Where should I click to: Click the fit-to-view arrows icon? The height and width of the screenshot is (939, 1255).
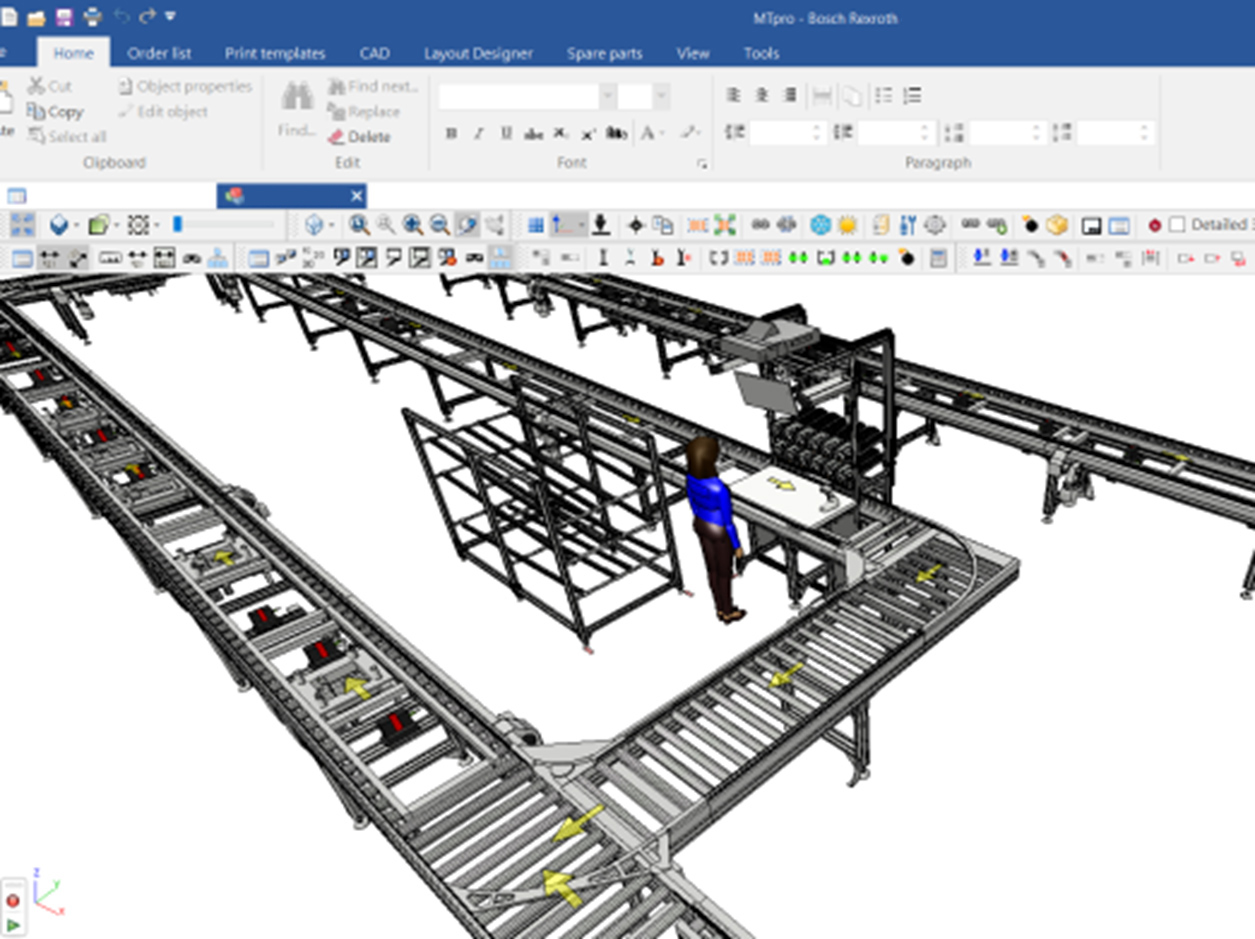click(x=22, y=225)
